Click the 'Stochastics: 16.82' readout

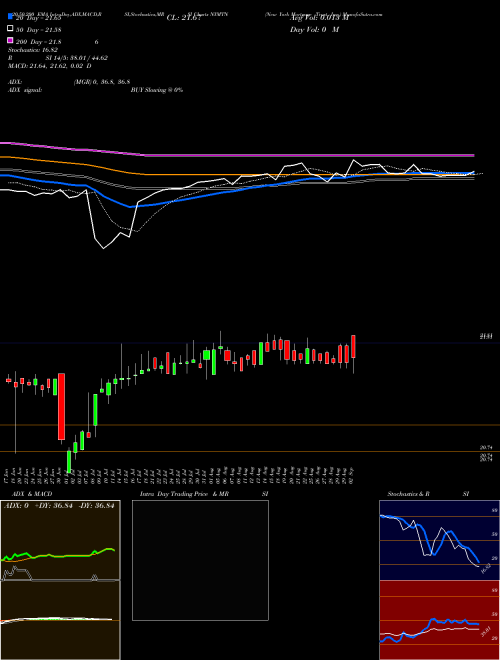33,50
